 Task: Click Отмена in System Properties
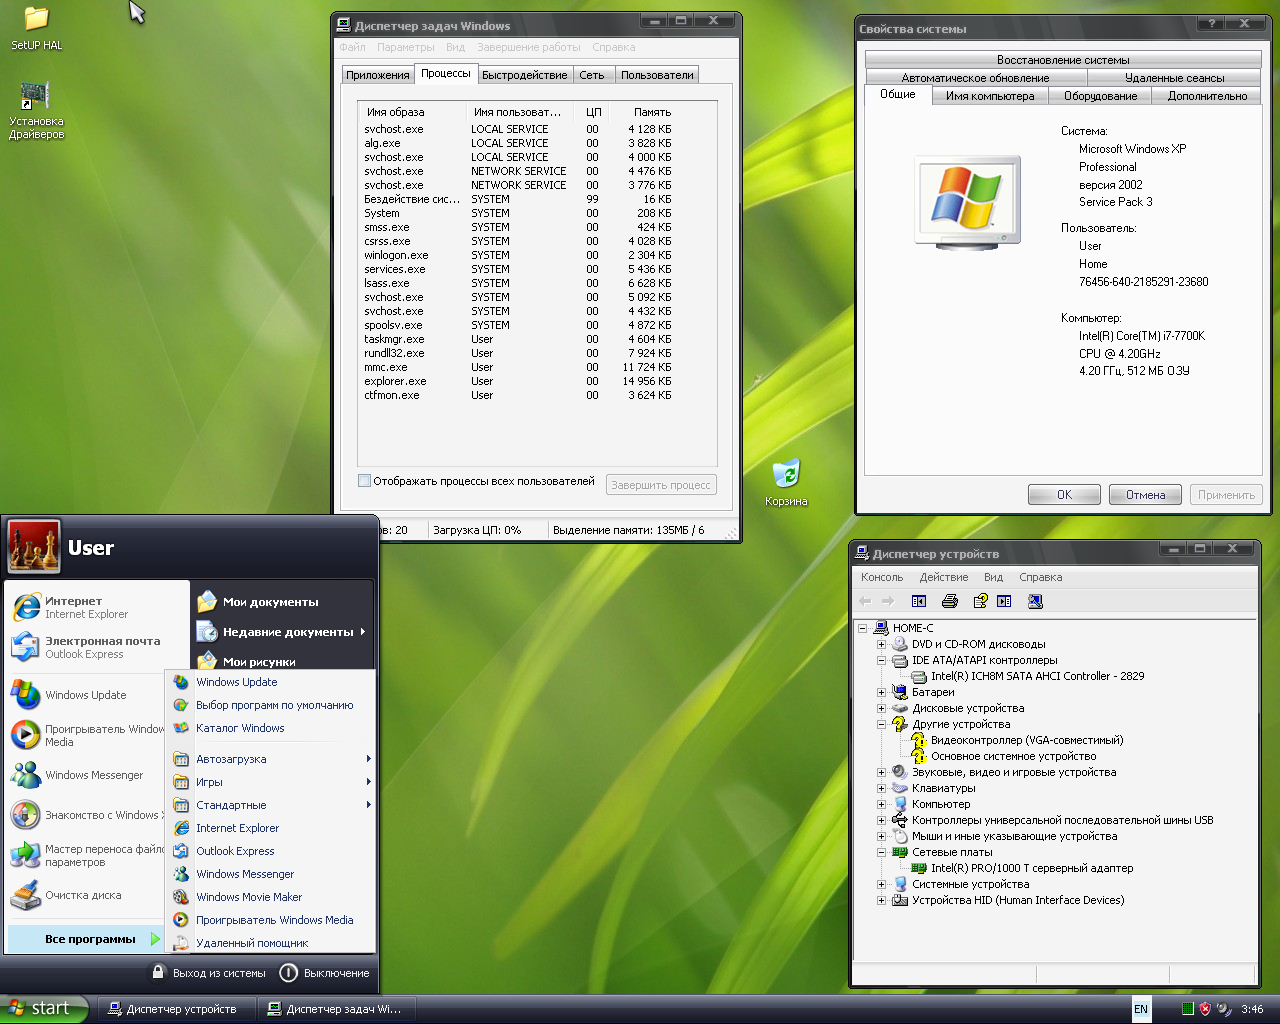pyautogui.click(x=1145, y=495)
